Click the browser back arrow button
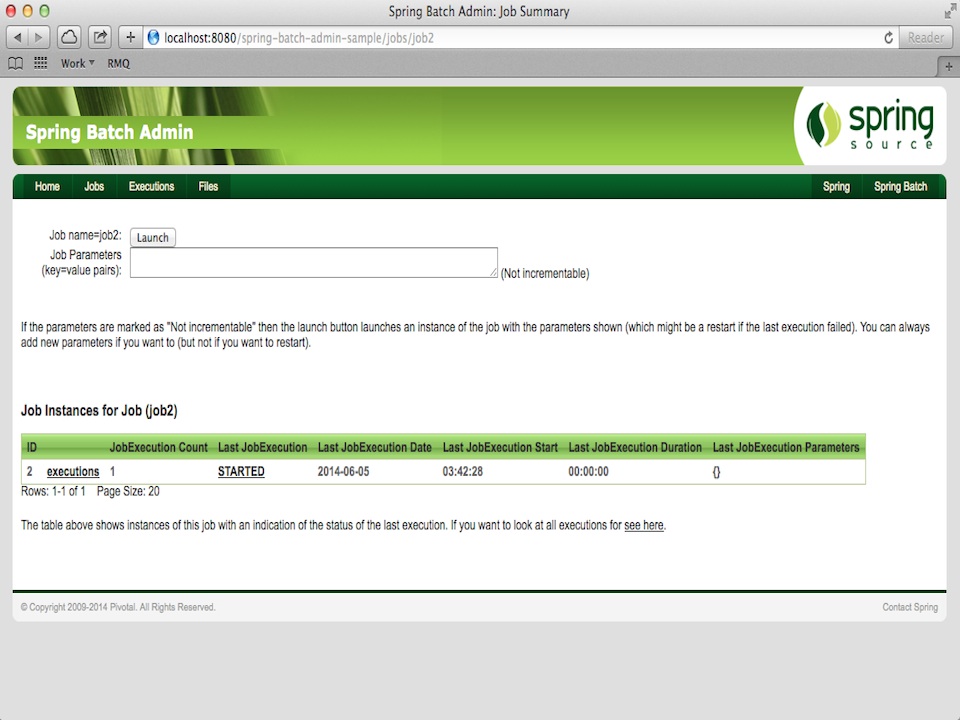Viewport: 960px width, 720px height. (x=18, y=37)
